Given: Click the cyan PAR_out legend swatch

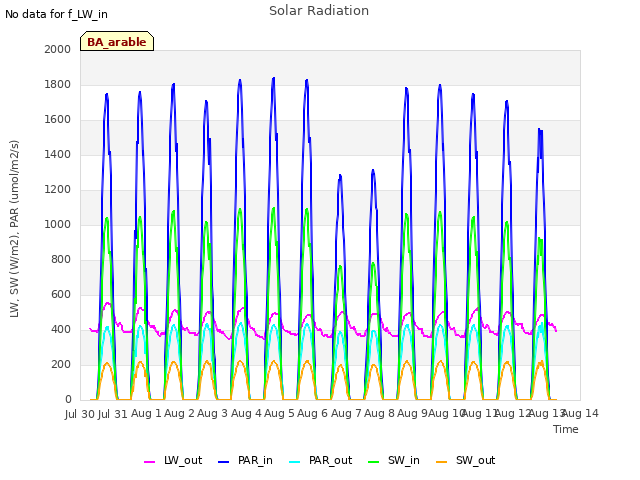Looking at the screenshot, I should coord(295,462).
